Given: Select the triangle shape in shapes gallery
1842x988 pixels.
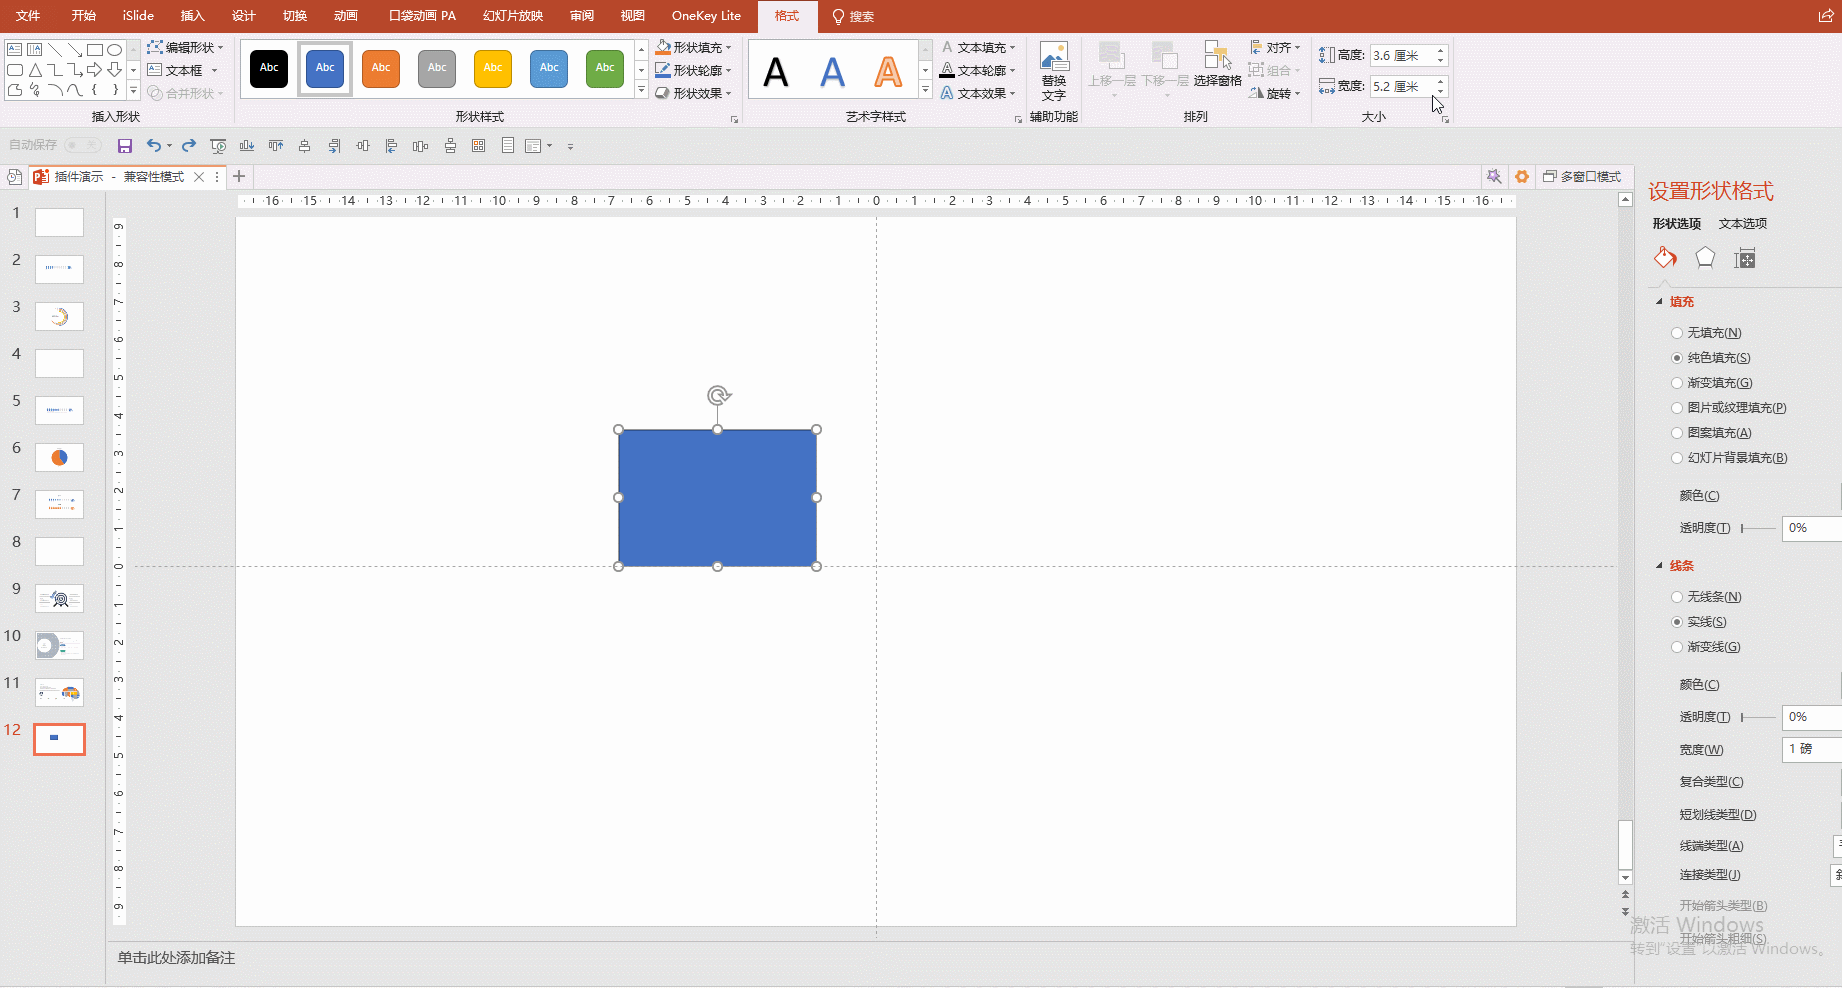Looking at the screenshot, I should pos(35,70).
